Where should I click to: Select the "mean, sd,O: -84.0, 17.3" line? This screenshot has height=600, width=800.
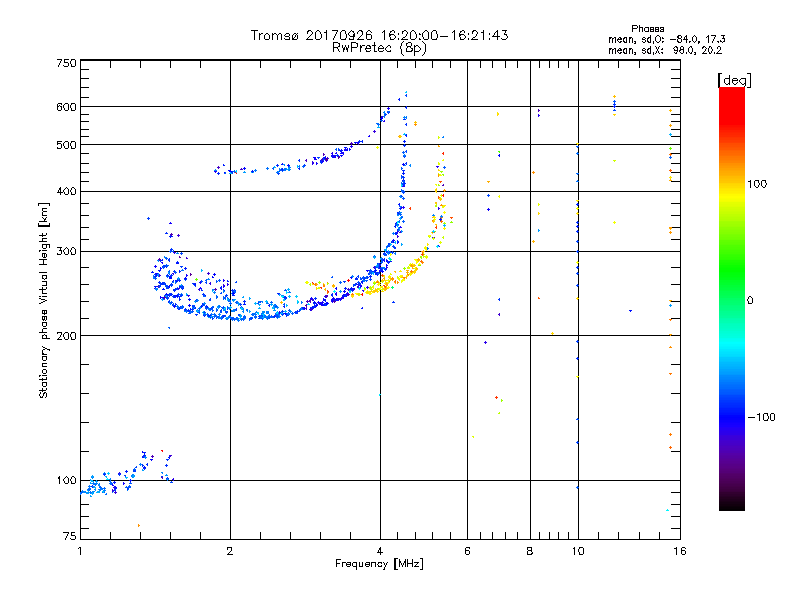(666, 39)
